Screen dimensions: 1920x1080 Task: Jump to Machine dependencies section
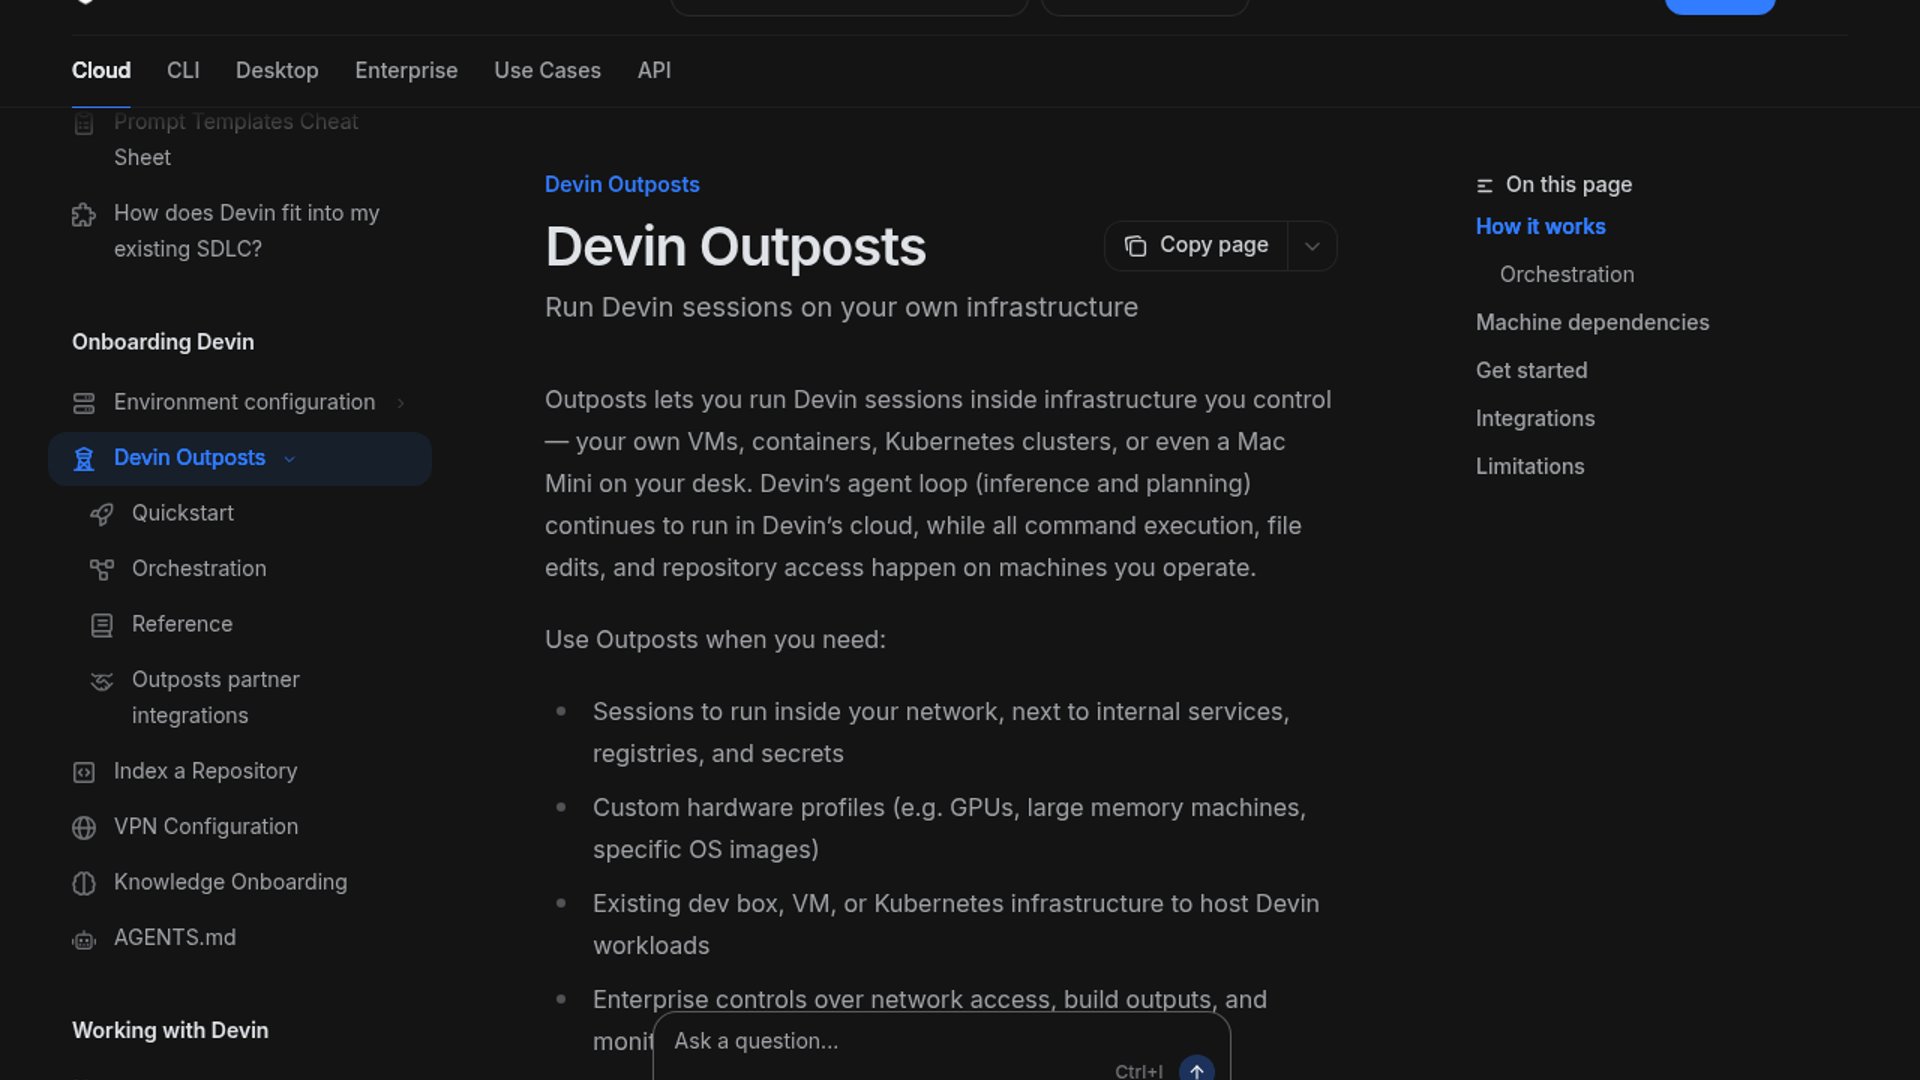[1592, 323]
